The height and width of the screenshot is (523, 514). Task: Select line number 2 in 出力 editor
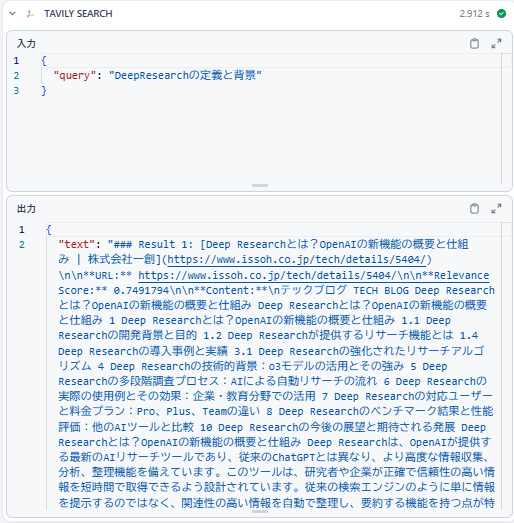coord(22,244)
